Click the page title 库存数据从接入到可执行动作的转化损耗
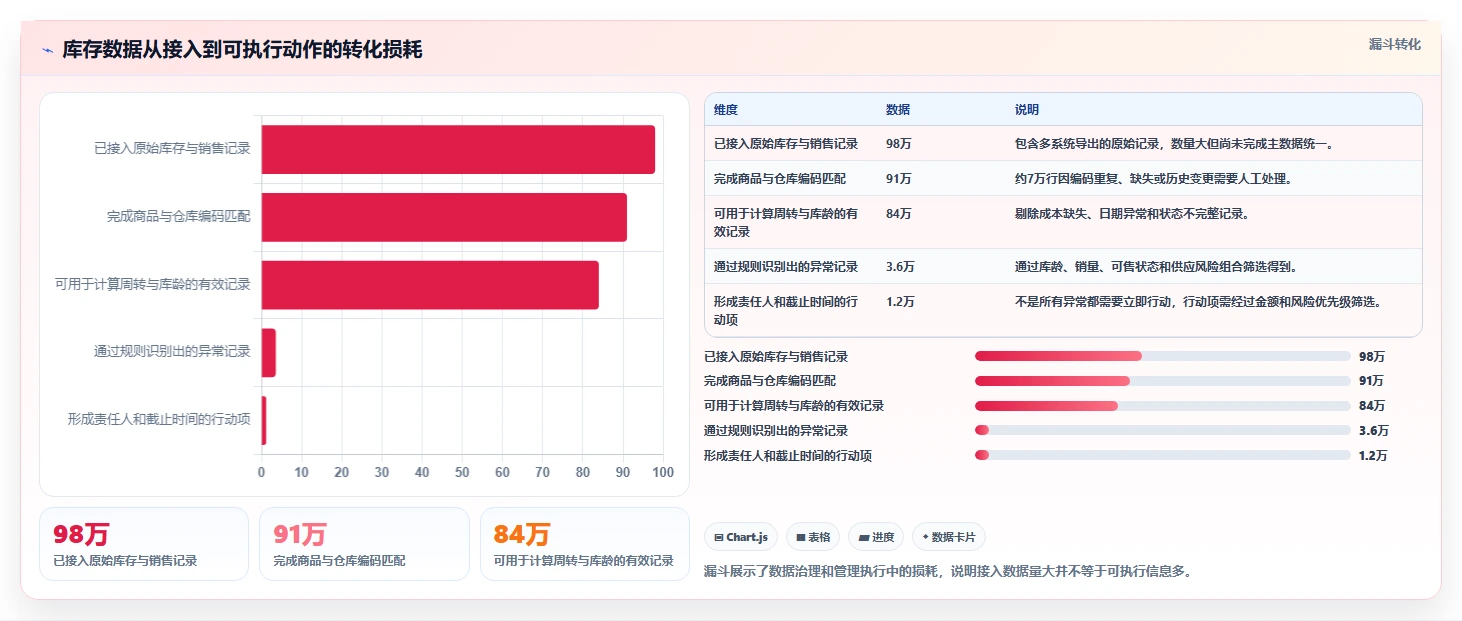 click(242, 50)
